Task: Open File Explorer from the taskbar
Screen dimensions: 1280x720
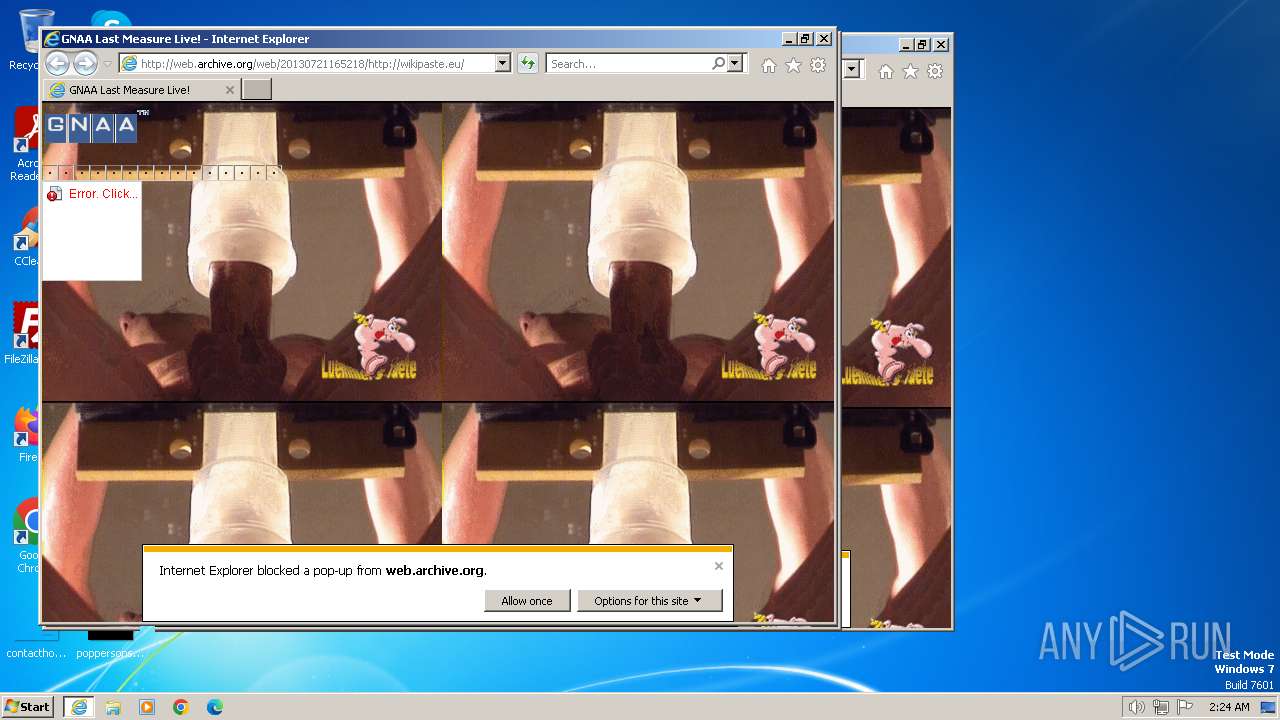Action: tap(113, 707)
